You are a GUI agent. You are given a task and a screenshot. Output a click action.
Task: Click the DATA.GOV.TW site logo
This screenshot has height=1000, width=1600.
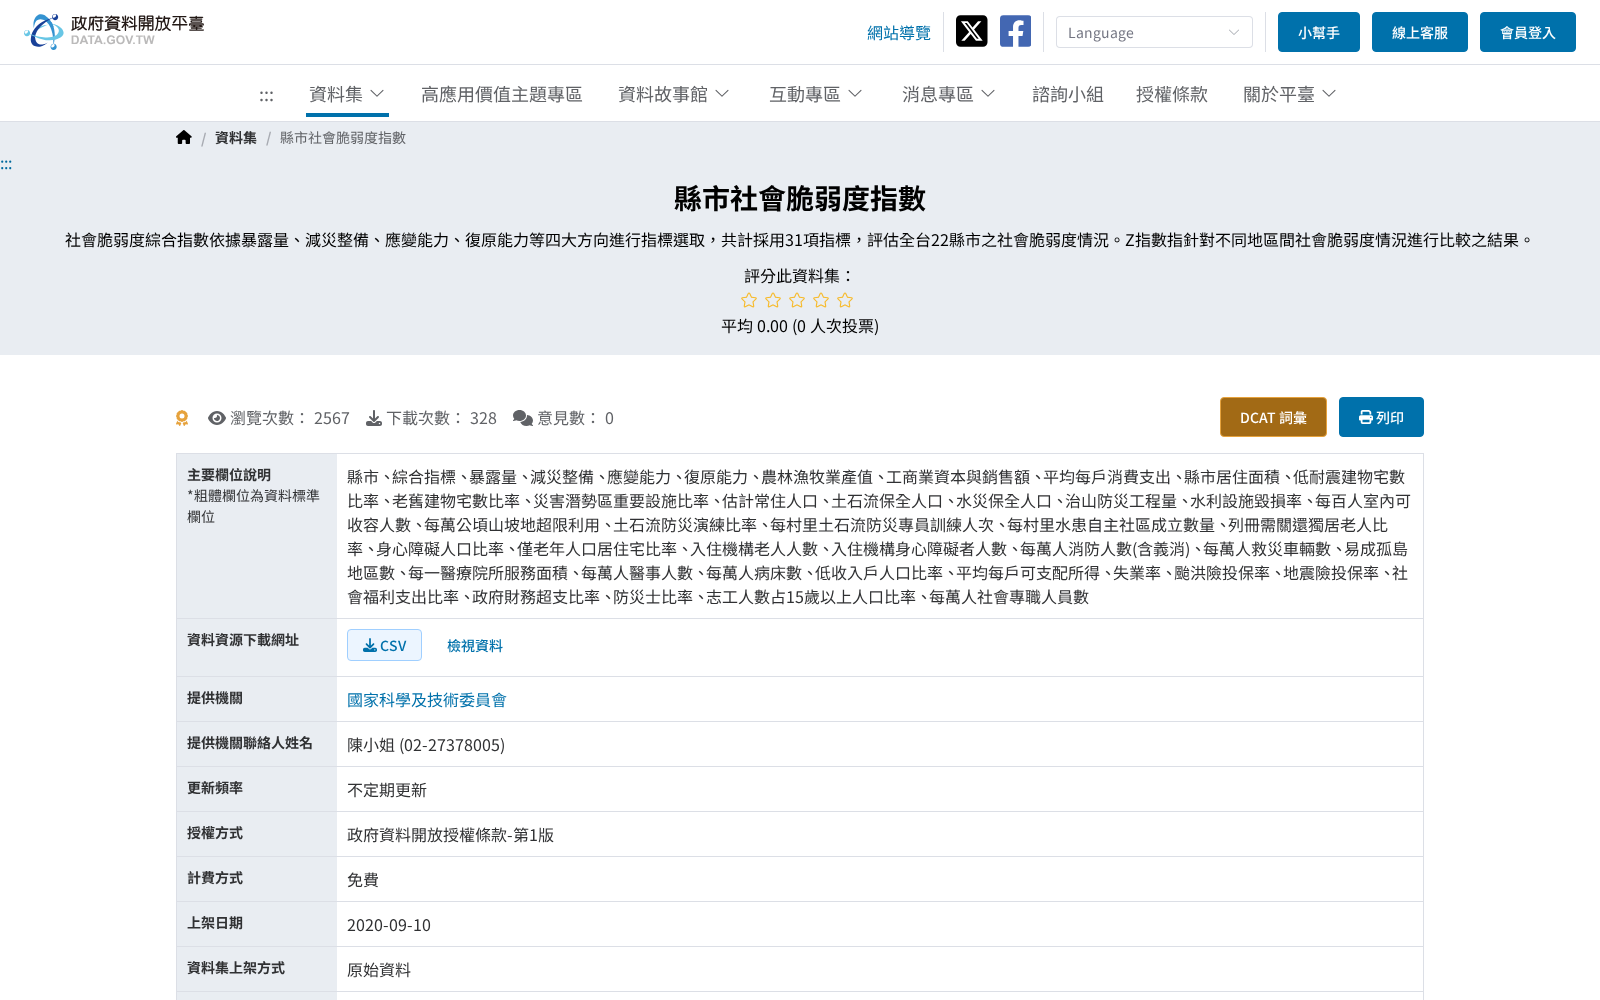coord(114,31)
